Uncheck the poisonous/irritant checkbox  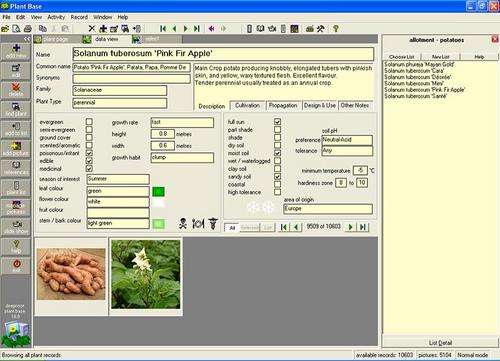pyautogui.click(x=89, y=153)
